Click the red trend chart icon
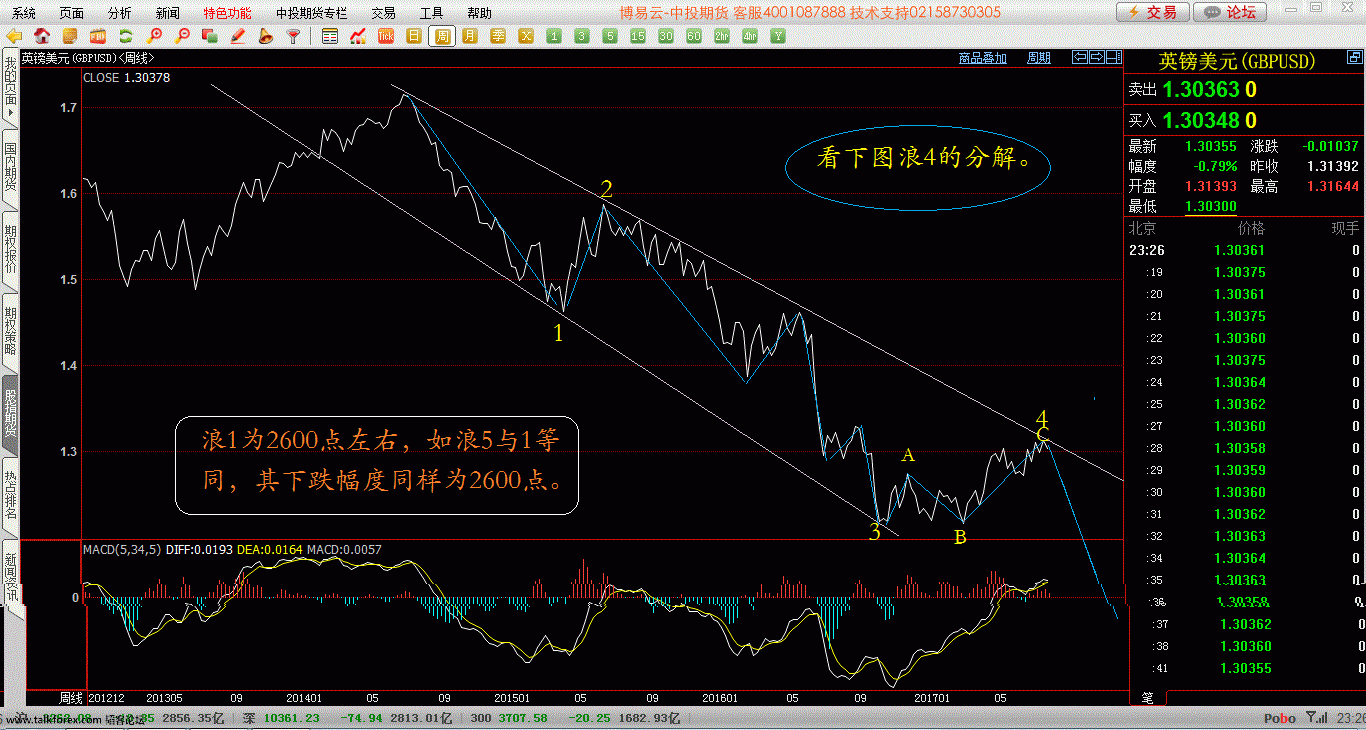 pyautogui.click(x=358, y=36)
